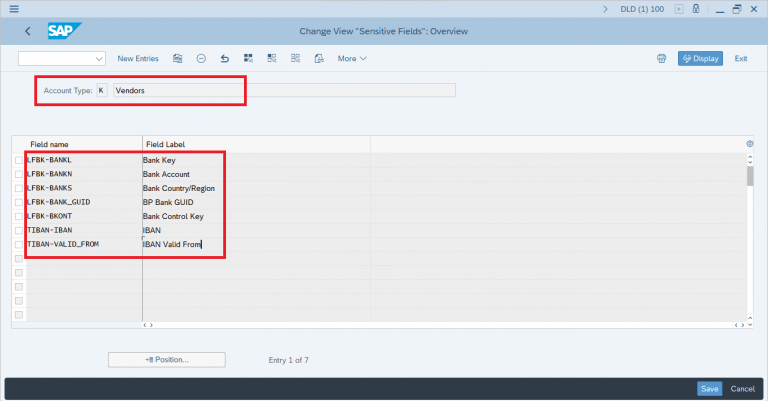Viewport: 768px width, 401px height.
Task: Check the TIBAN-IBAN row selector
Action: tap(19, 230)
